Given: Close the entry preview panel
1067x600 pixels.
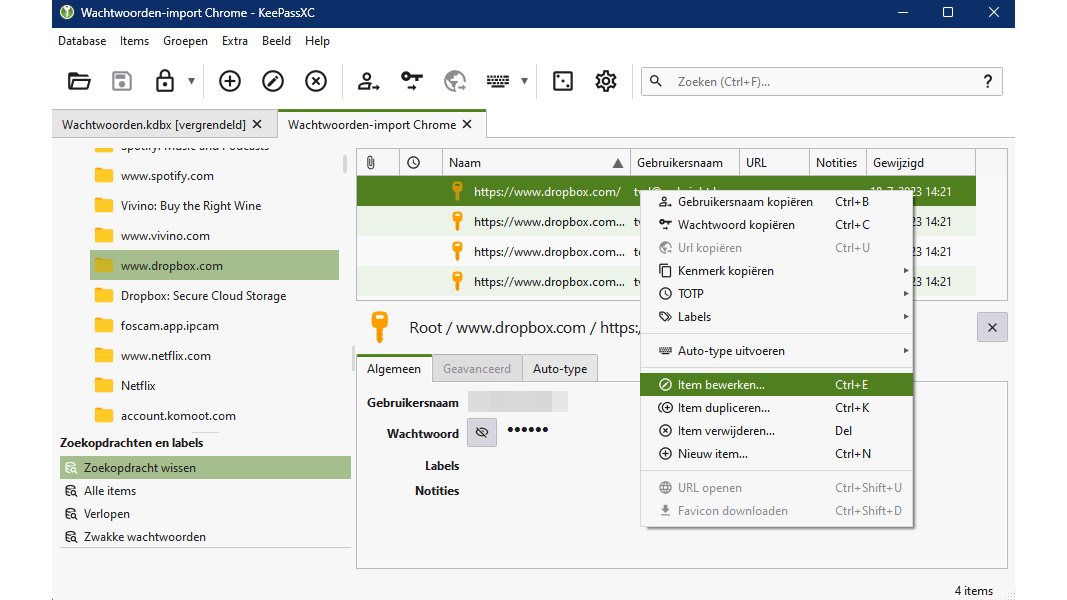Looking at the screenshot, I should (992, 327).
